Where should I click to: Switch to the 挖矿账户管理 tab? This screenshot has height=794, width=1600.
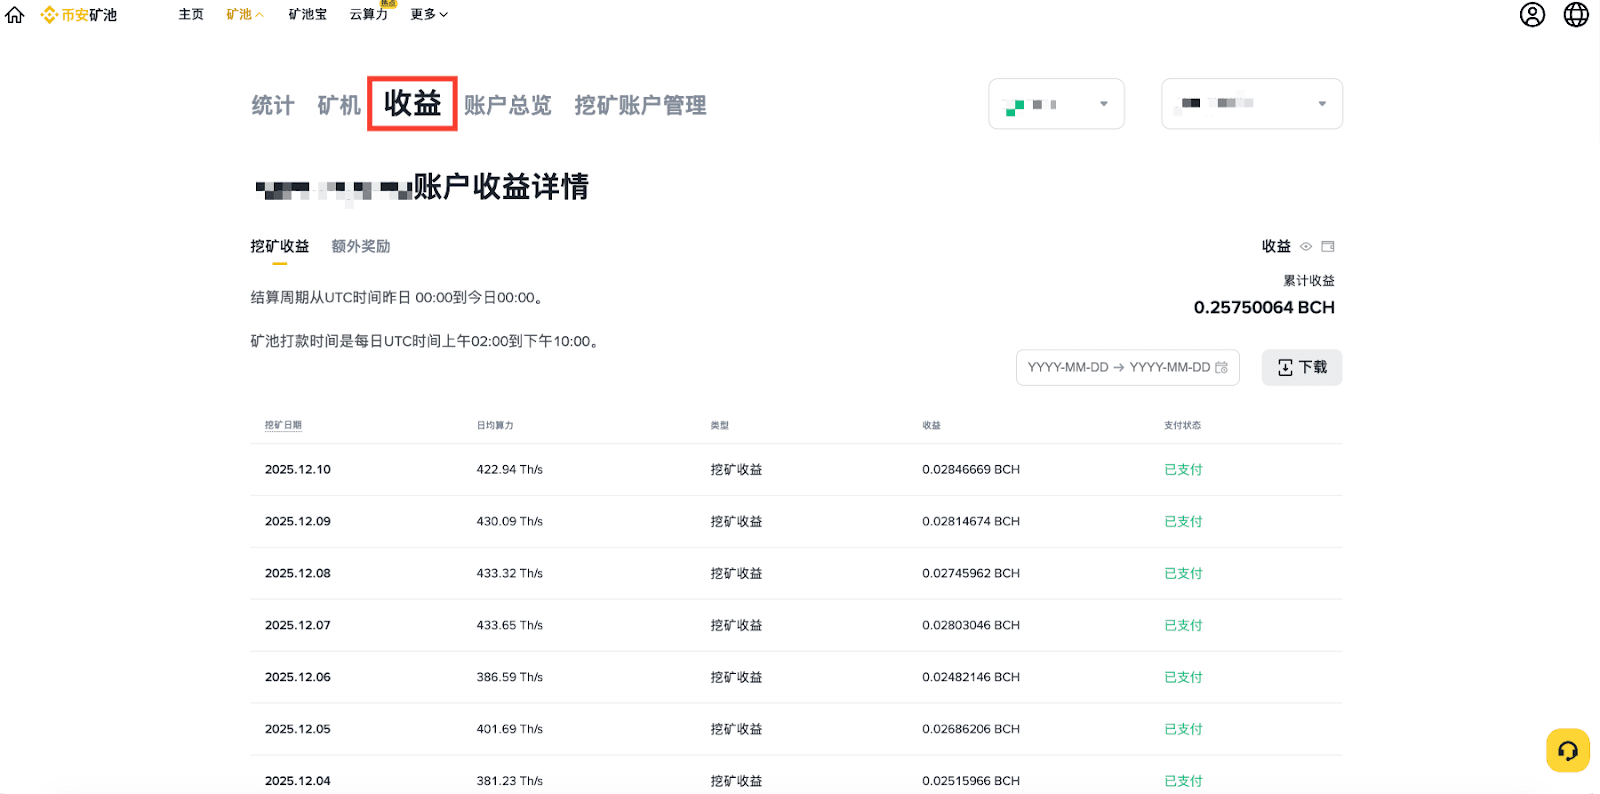640,105
